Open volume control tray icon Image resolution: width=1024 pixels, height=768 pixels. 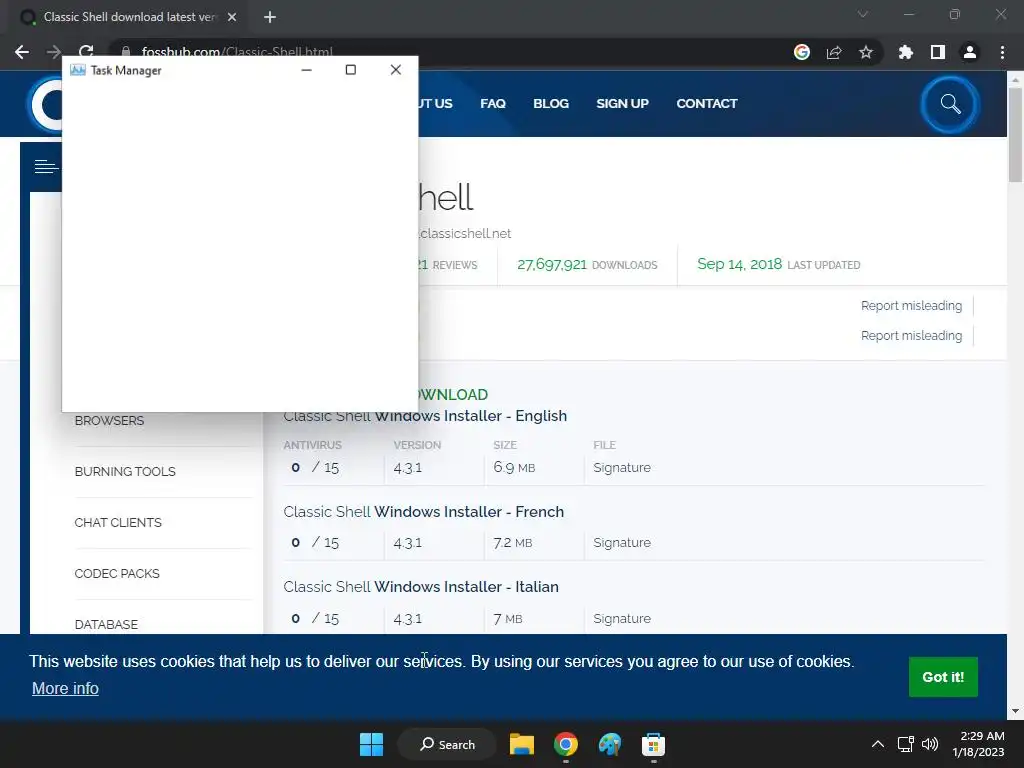pos(930,744)
